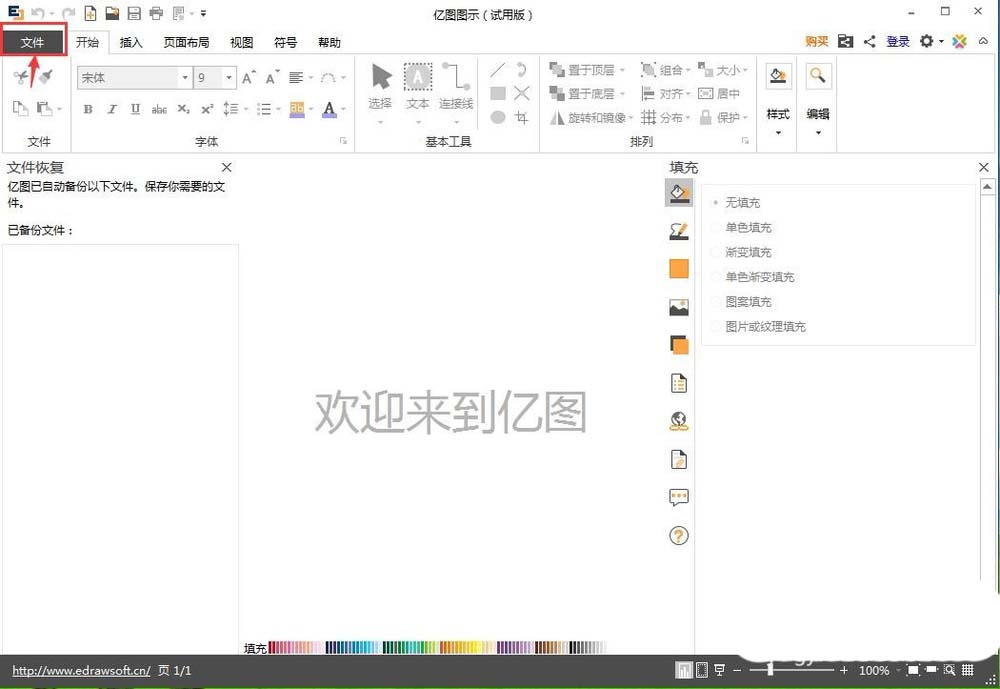Image resolution: width=1000 pixels, height=689 pixels.
Task: Open the edrawsoft.cn link in status bar
Action: click(80, 670)
